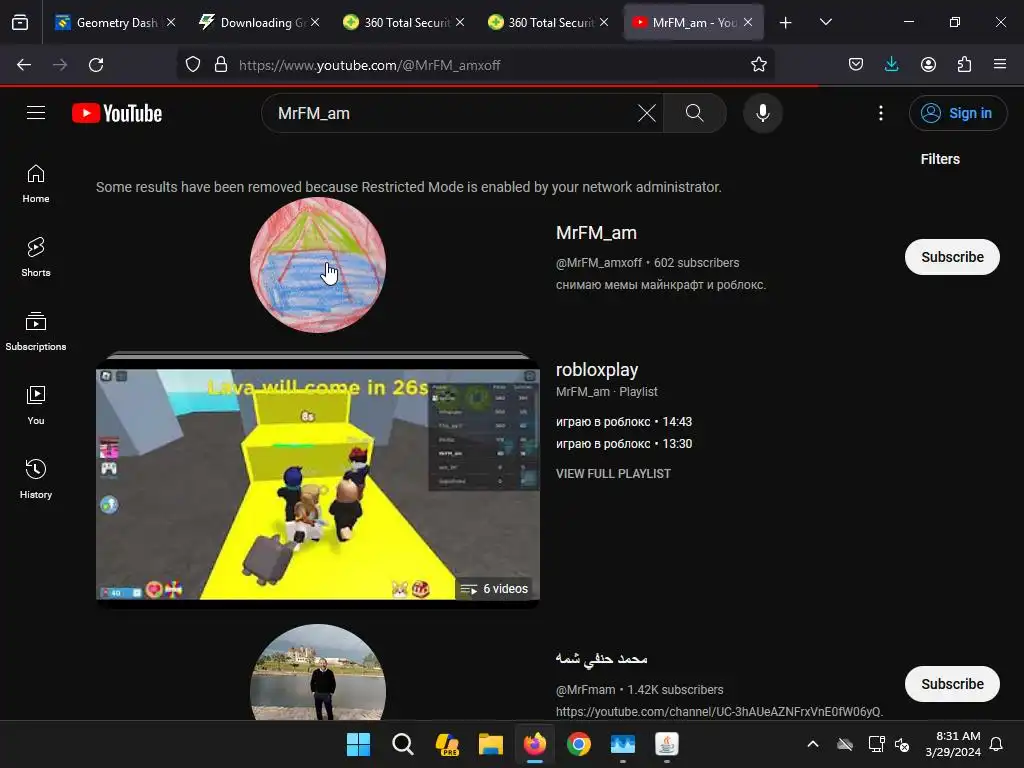Open the Save to Pocket icon

point(856,65)
